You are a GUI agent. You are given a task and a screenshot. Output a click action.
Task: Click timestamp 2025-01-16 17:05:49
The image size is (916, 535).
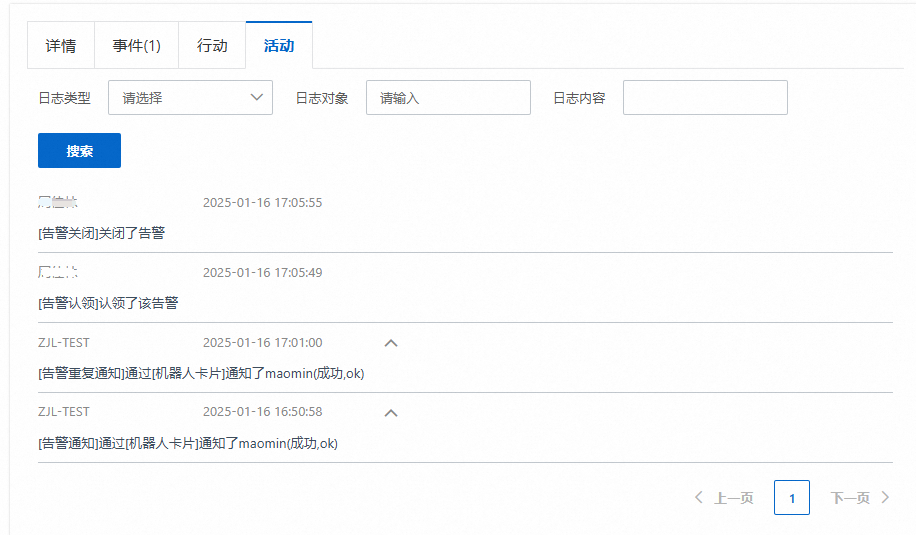(x=262, y=273)
